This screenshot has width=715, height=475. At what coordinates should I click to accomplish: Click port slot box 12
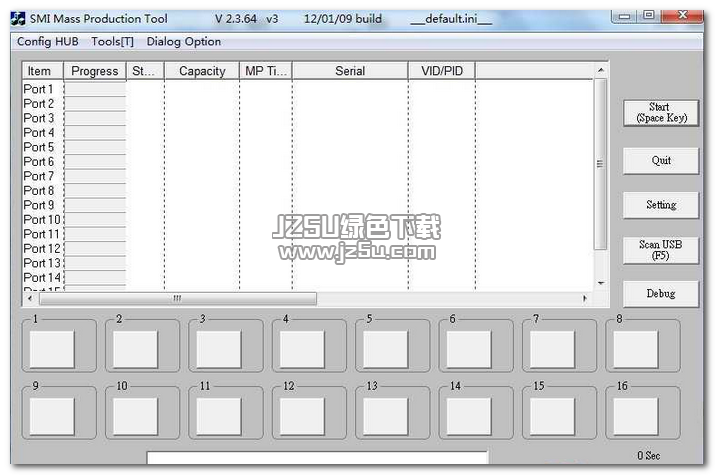302,416
